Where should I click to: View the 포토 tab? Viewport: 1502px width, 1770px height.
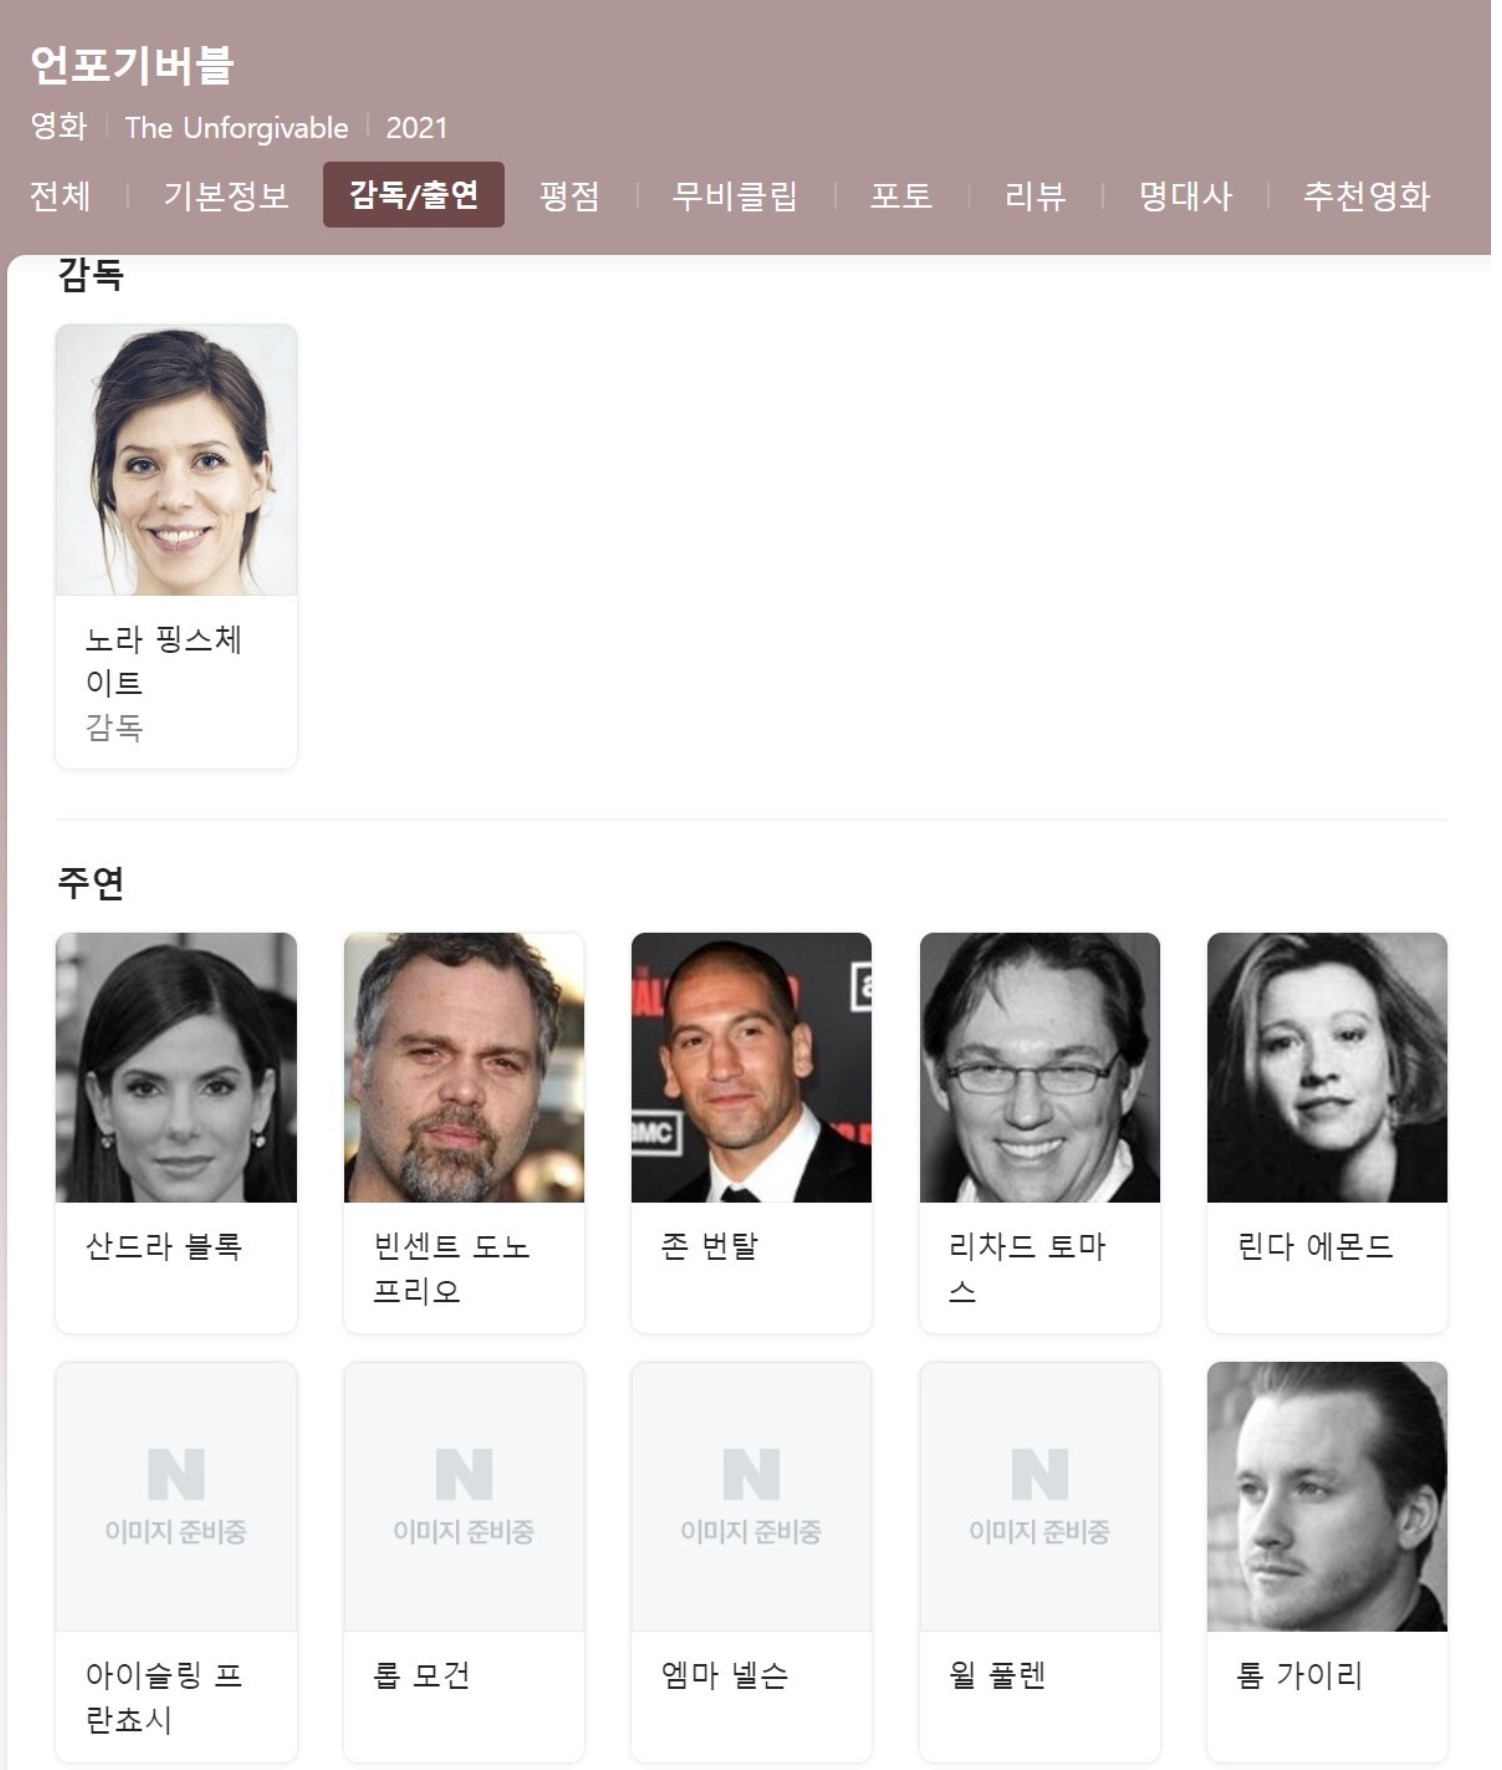click(x=901, y=195)
